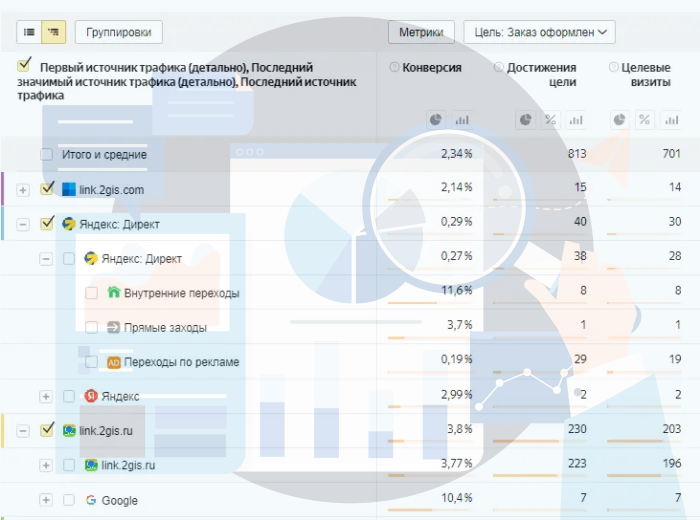Check the Google row checkbox

point(69,500)
